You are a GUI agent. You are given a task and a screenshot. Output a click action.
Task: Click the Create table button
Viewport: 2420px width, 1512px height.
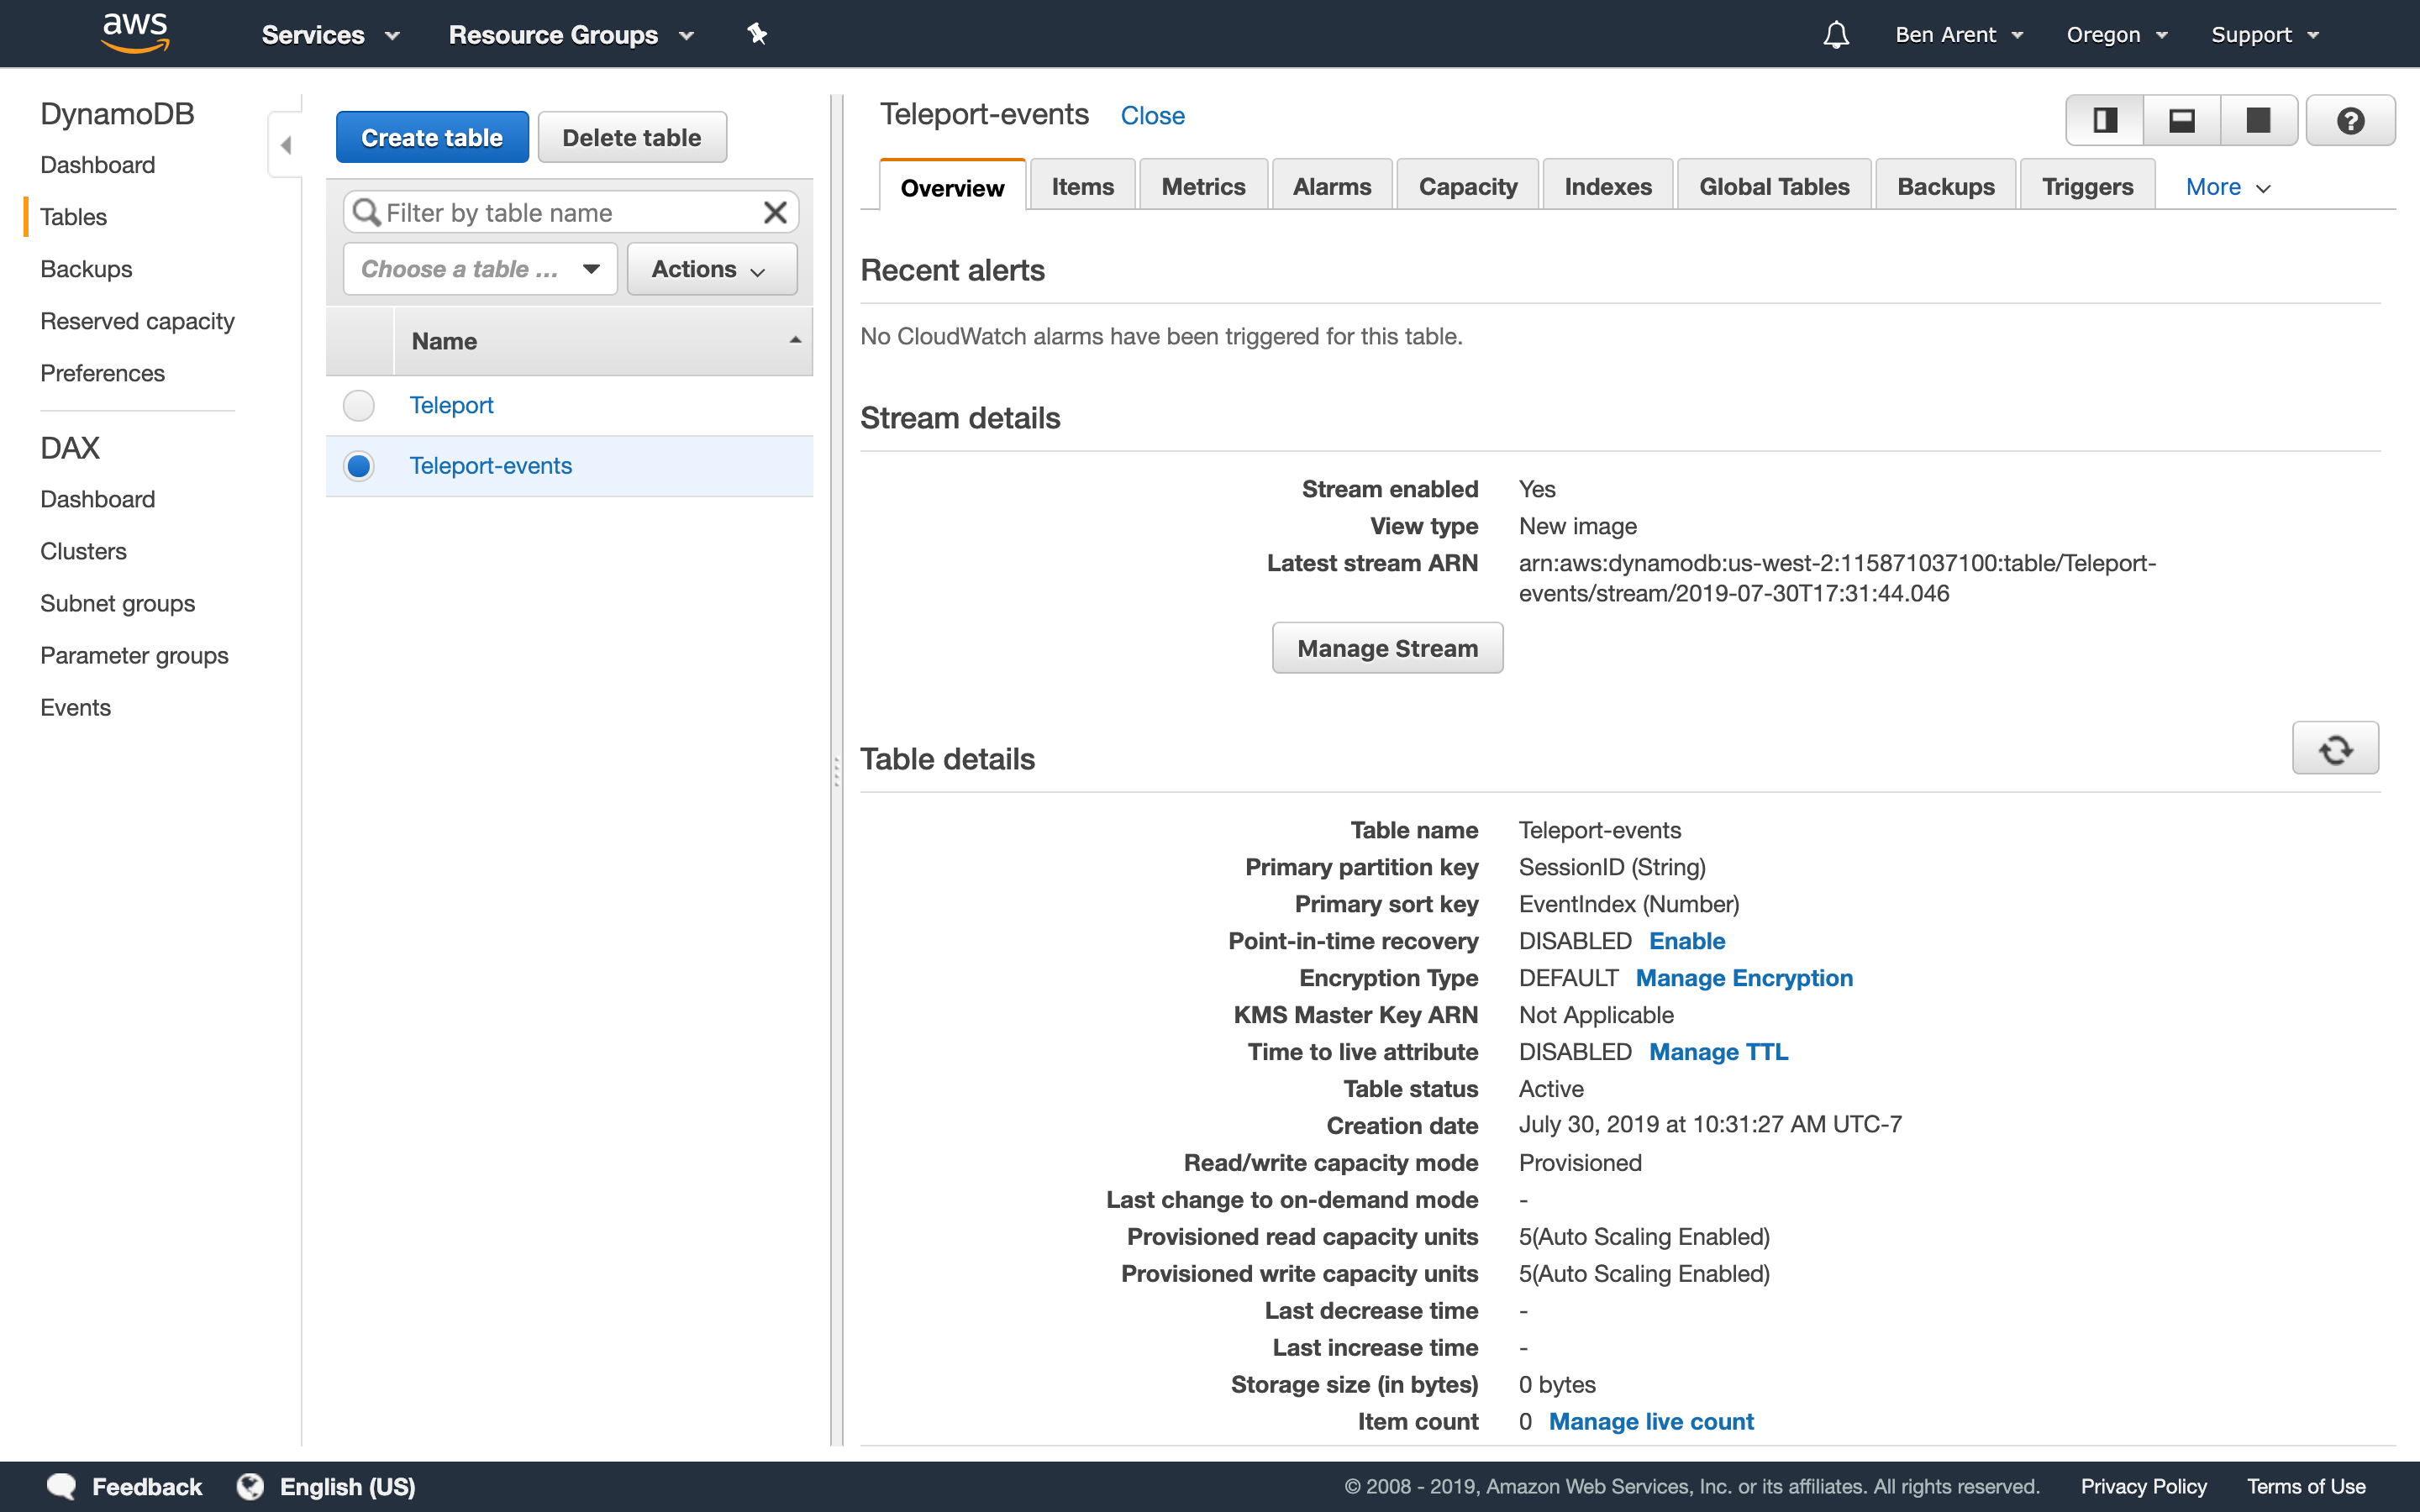tap(432, 137)
